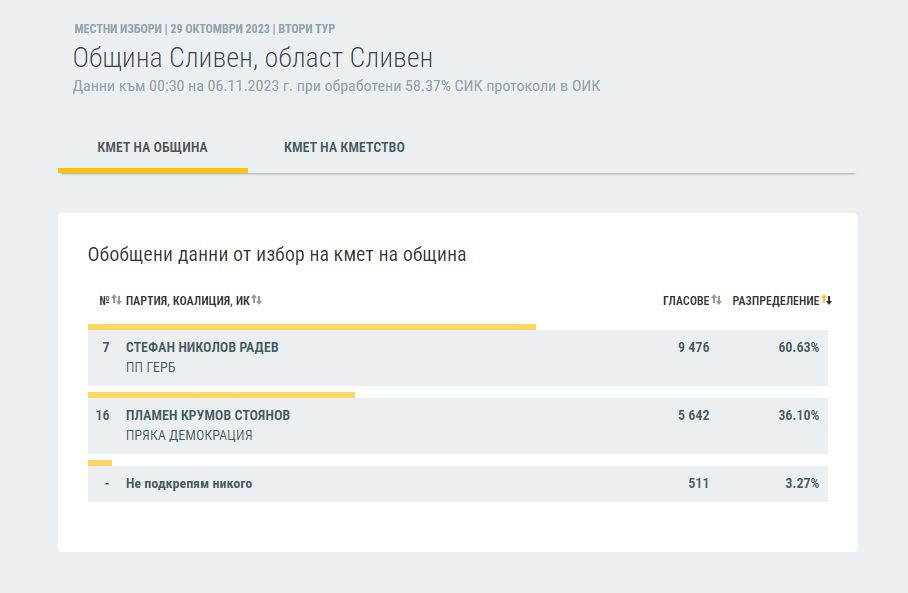Click the sort arrows beside the № column
908x593 pixels.
pyautogui.click(x=116, y=299)
